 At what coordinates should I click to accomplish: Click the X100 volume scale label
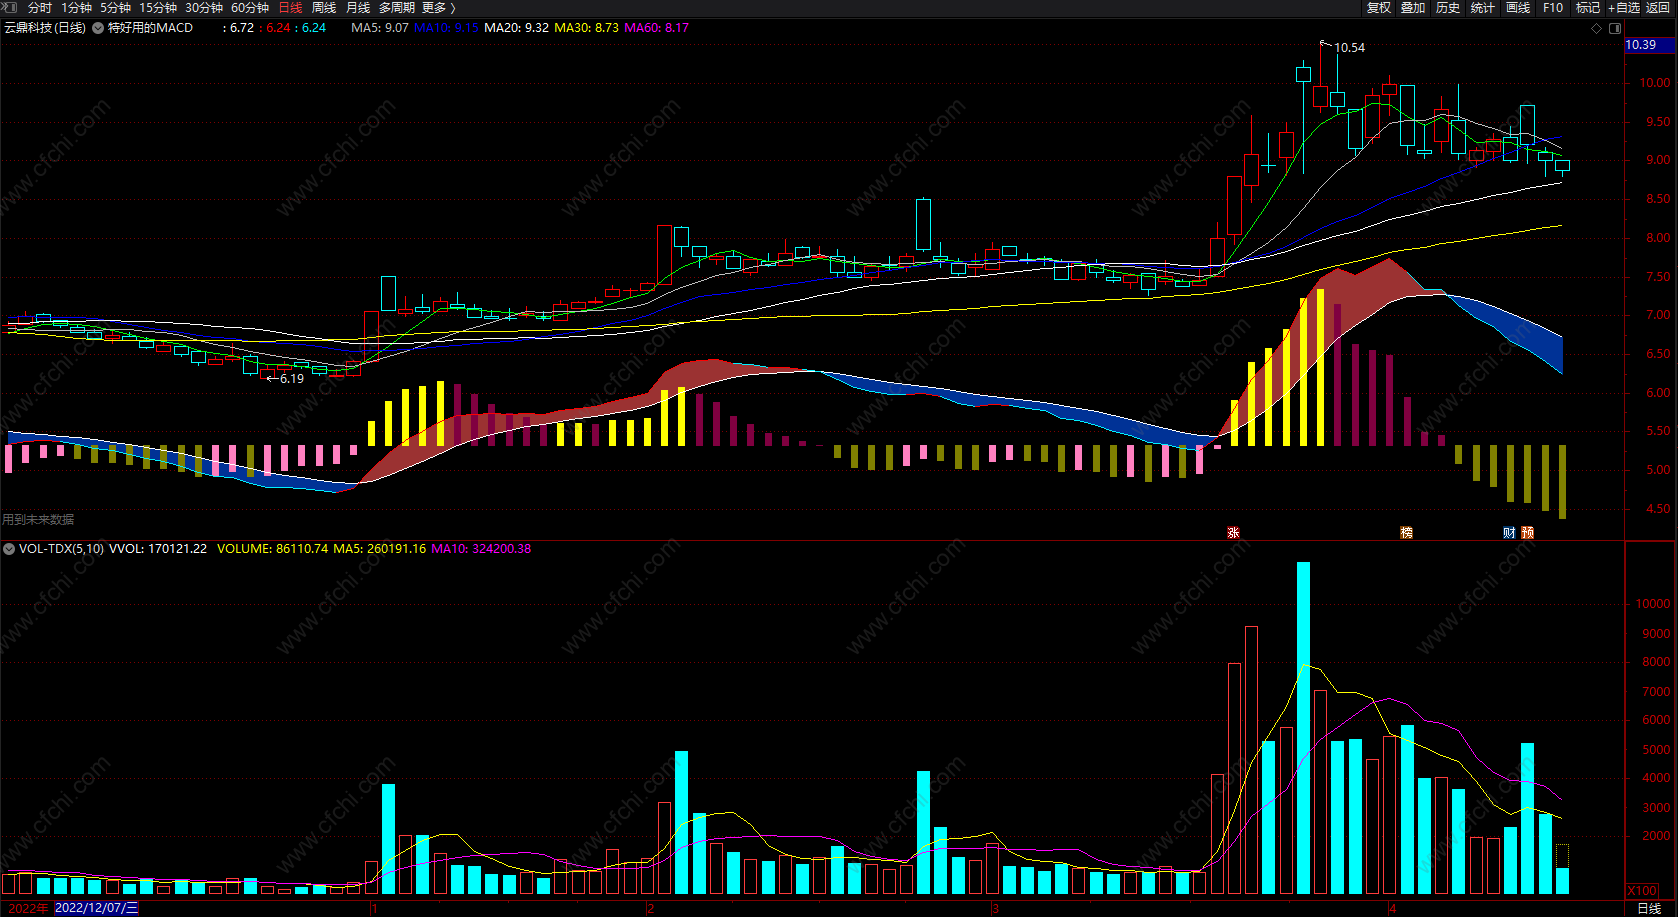(1642, 890)
